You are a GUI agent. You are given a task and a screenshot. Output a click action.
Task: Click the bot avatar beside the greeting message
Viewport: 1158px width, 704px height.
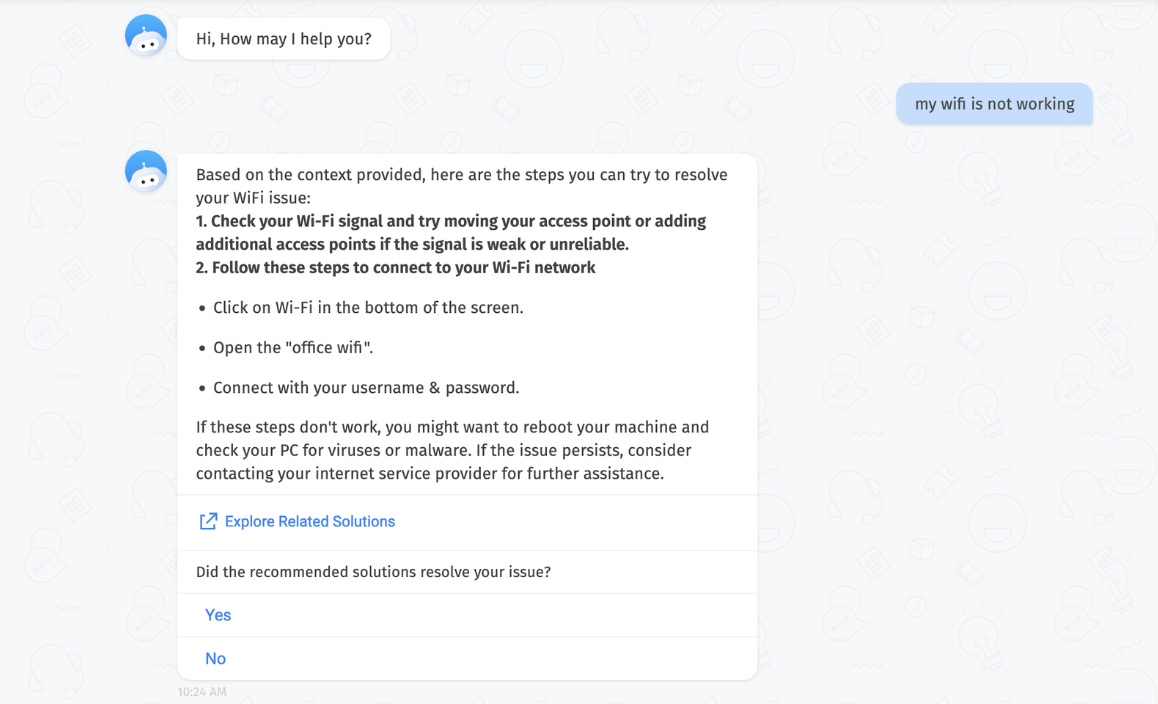point(146,37)
